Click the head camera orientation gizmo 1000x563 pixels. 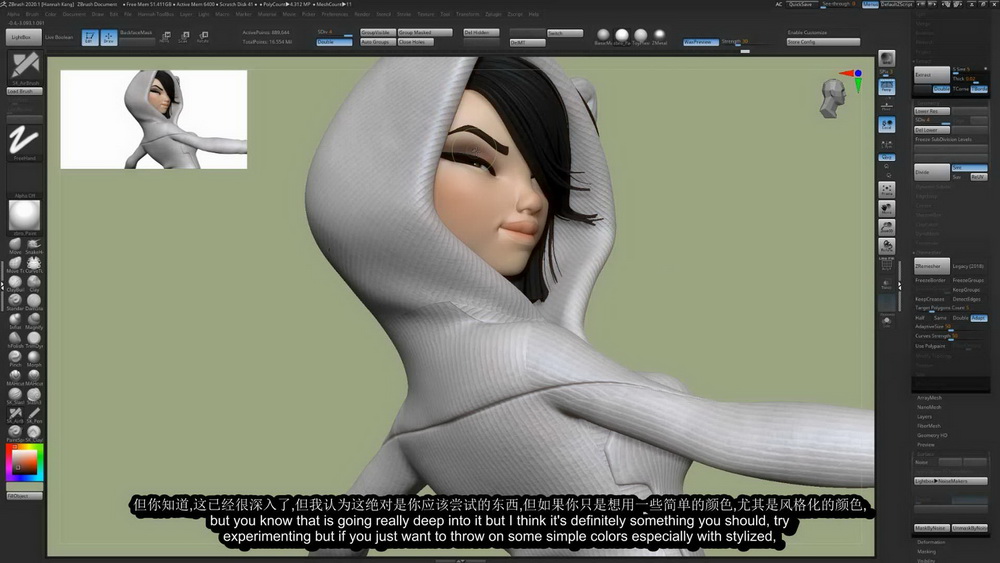pos(832,99)
